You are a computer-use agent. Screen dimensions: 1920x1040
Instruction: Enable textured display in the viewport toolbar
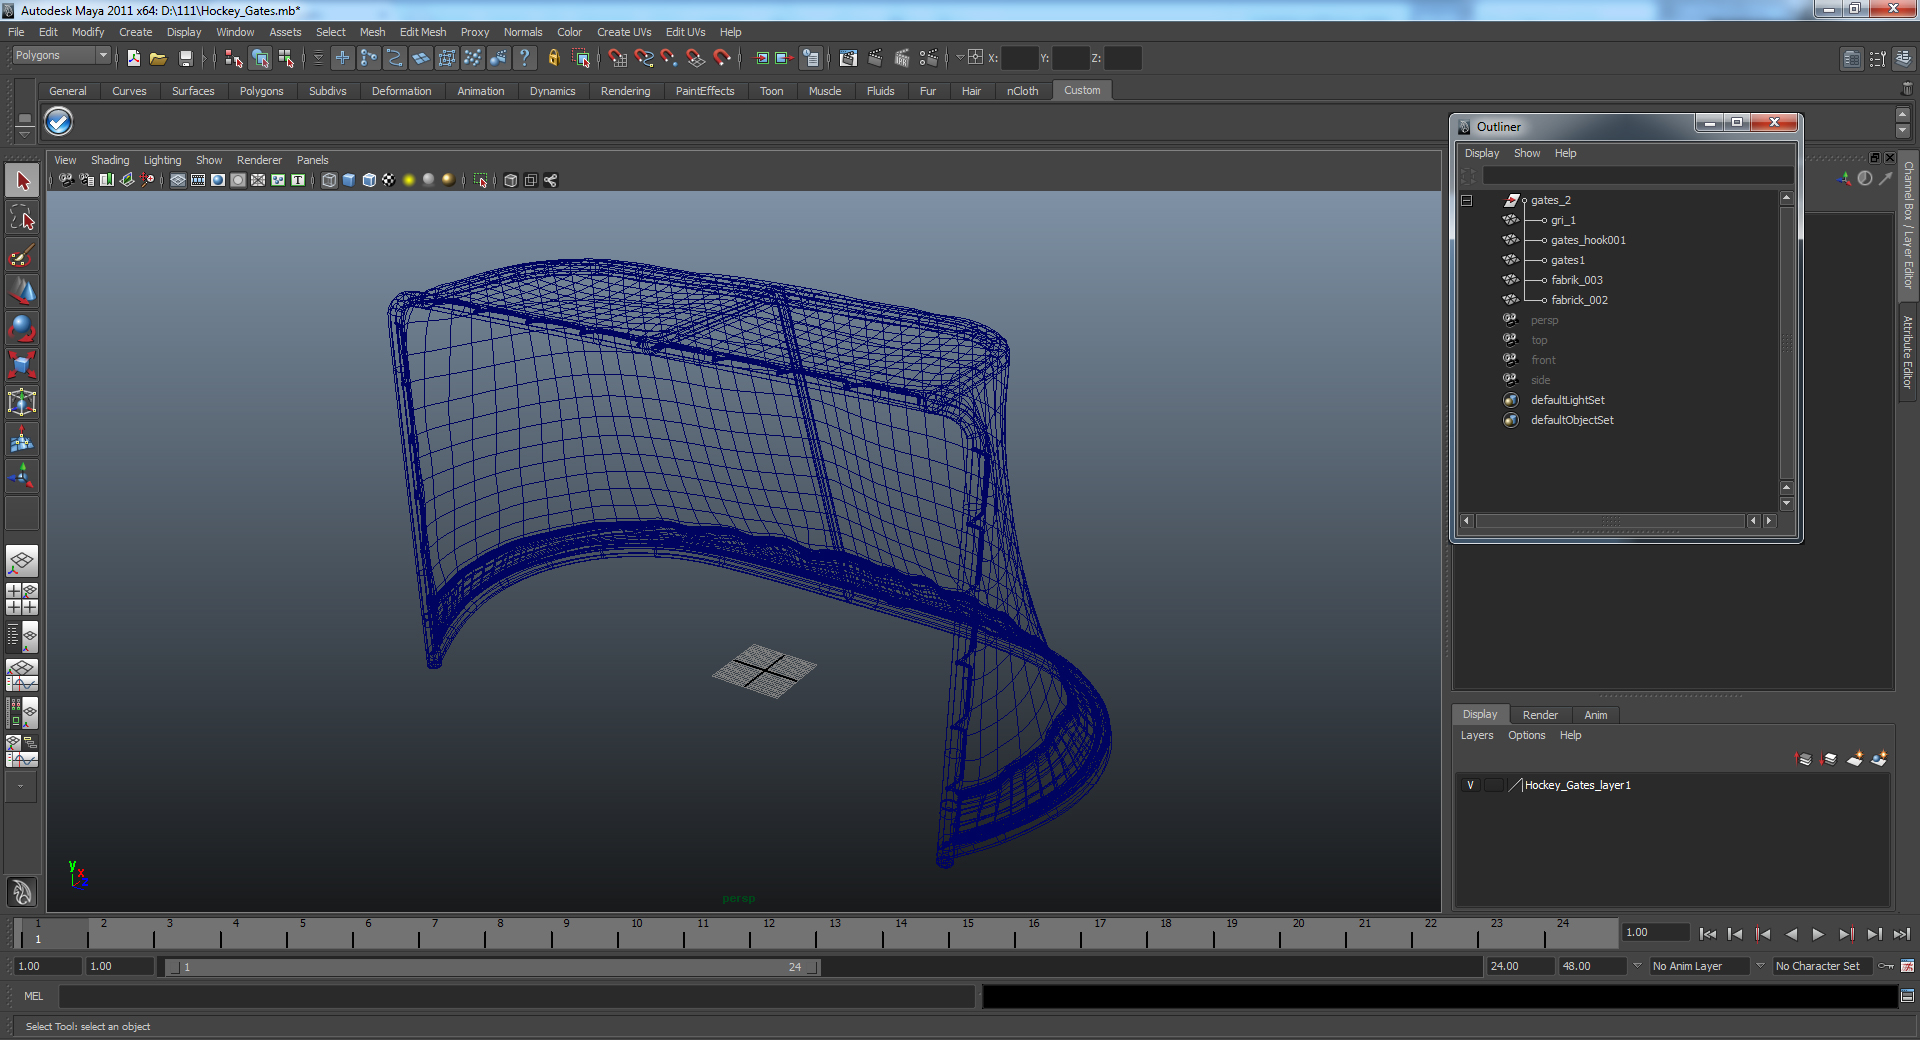[388, 180]
